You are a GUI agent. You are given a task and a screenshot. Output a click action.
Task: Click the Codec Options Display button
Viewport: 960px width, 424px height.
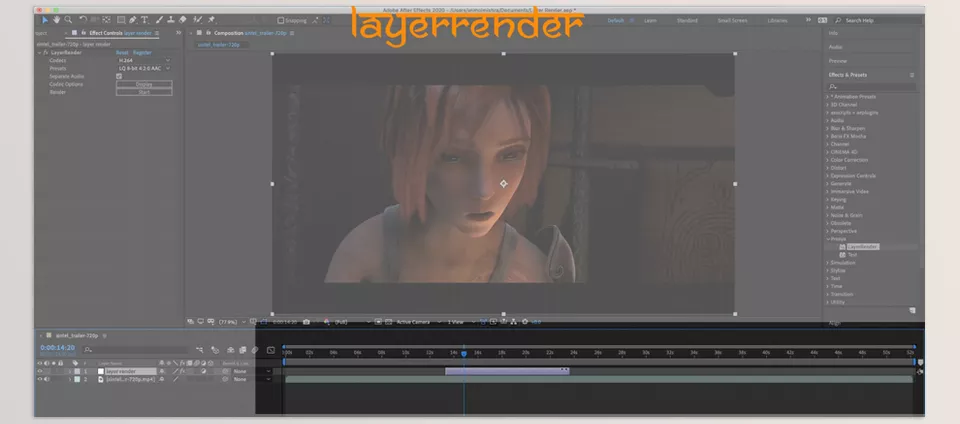pos(144,84)
